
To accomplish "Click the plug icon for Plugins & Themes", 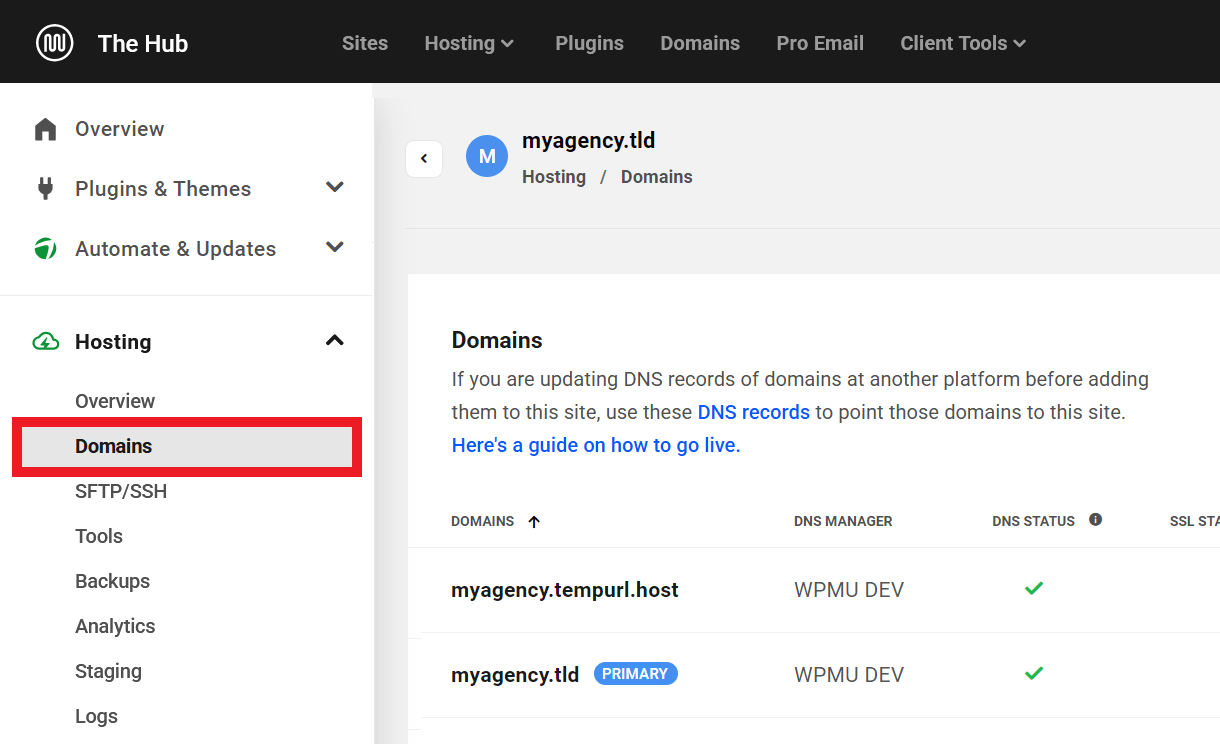I will coord(45,189).
